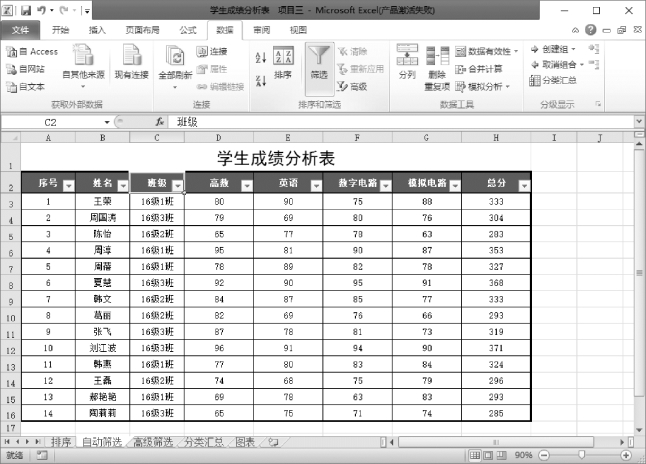
Task: Click the zoom slider handle
Action: point(581,455)
